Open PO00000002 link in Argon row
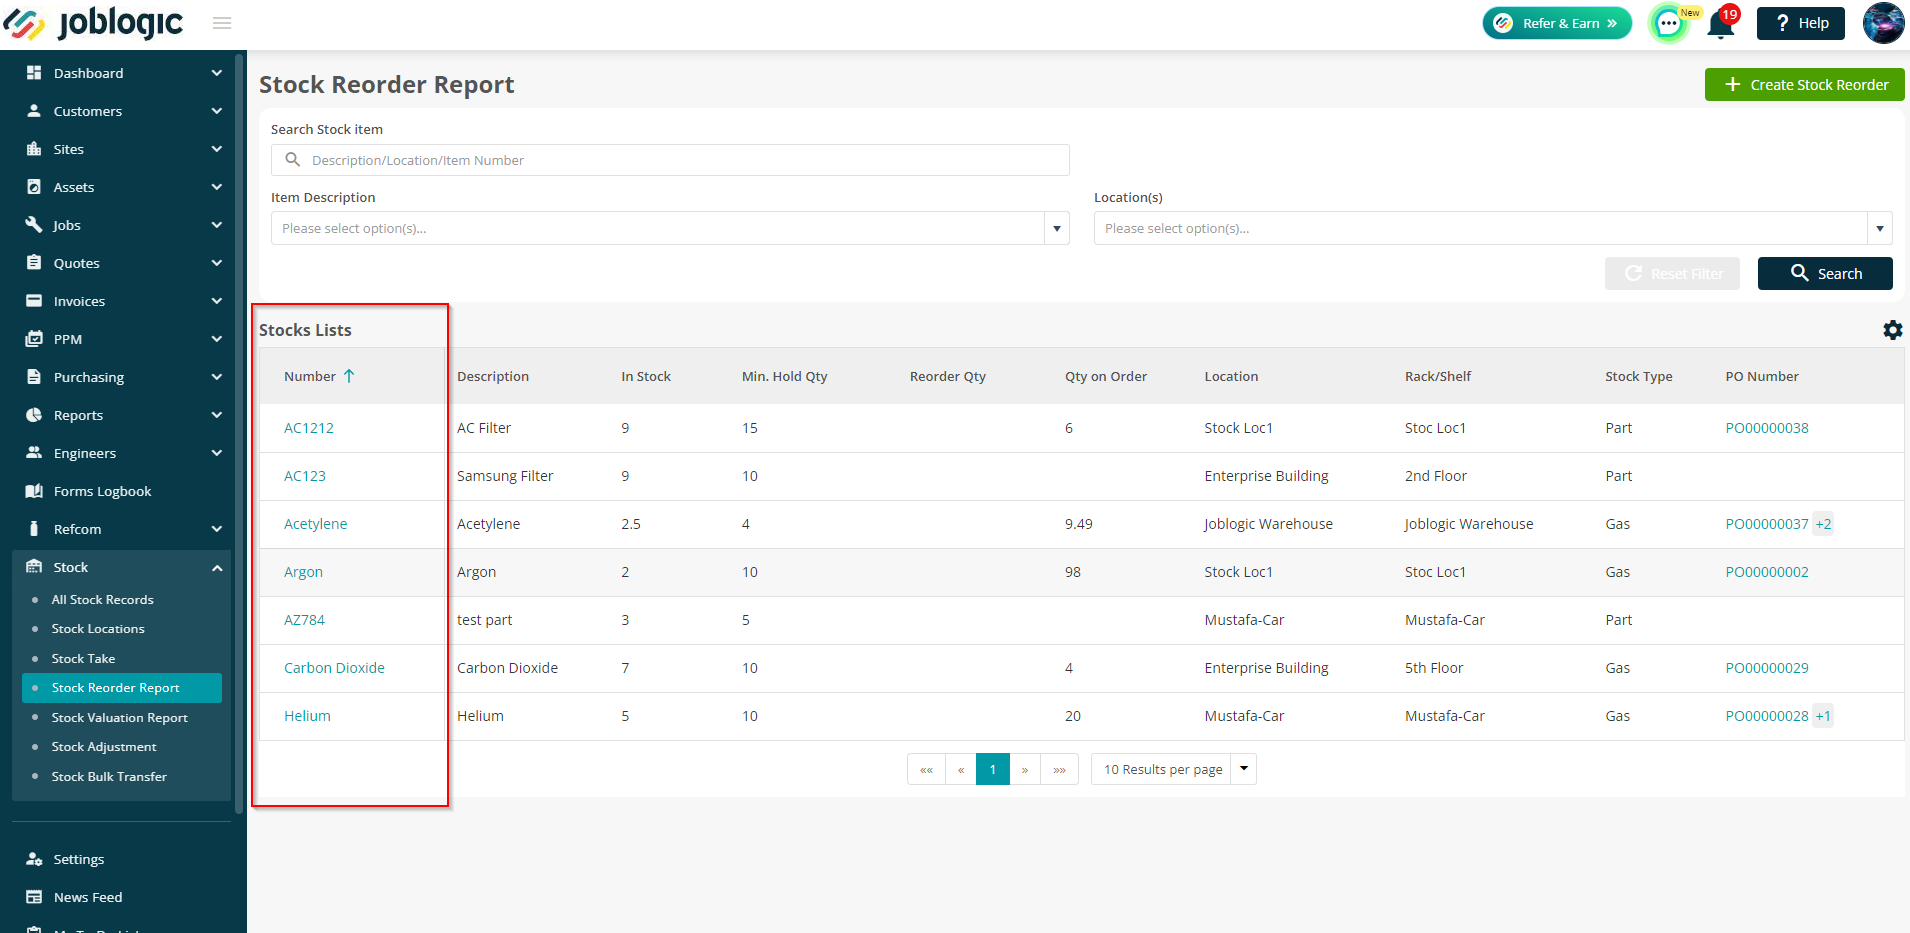 tap(1767, 572)
